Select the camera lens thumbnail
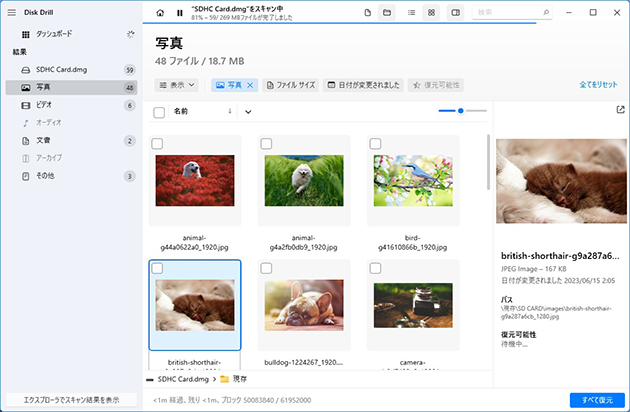Image resolution: width=630 pixels, height=412 pixels. tap(413, 305)
